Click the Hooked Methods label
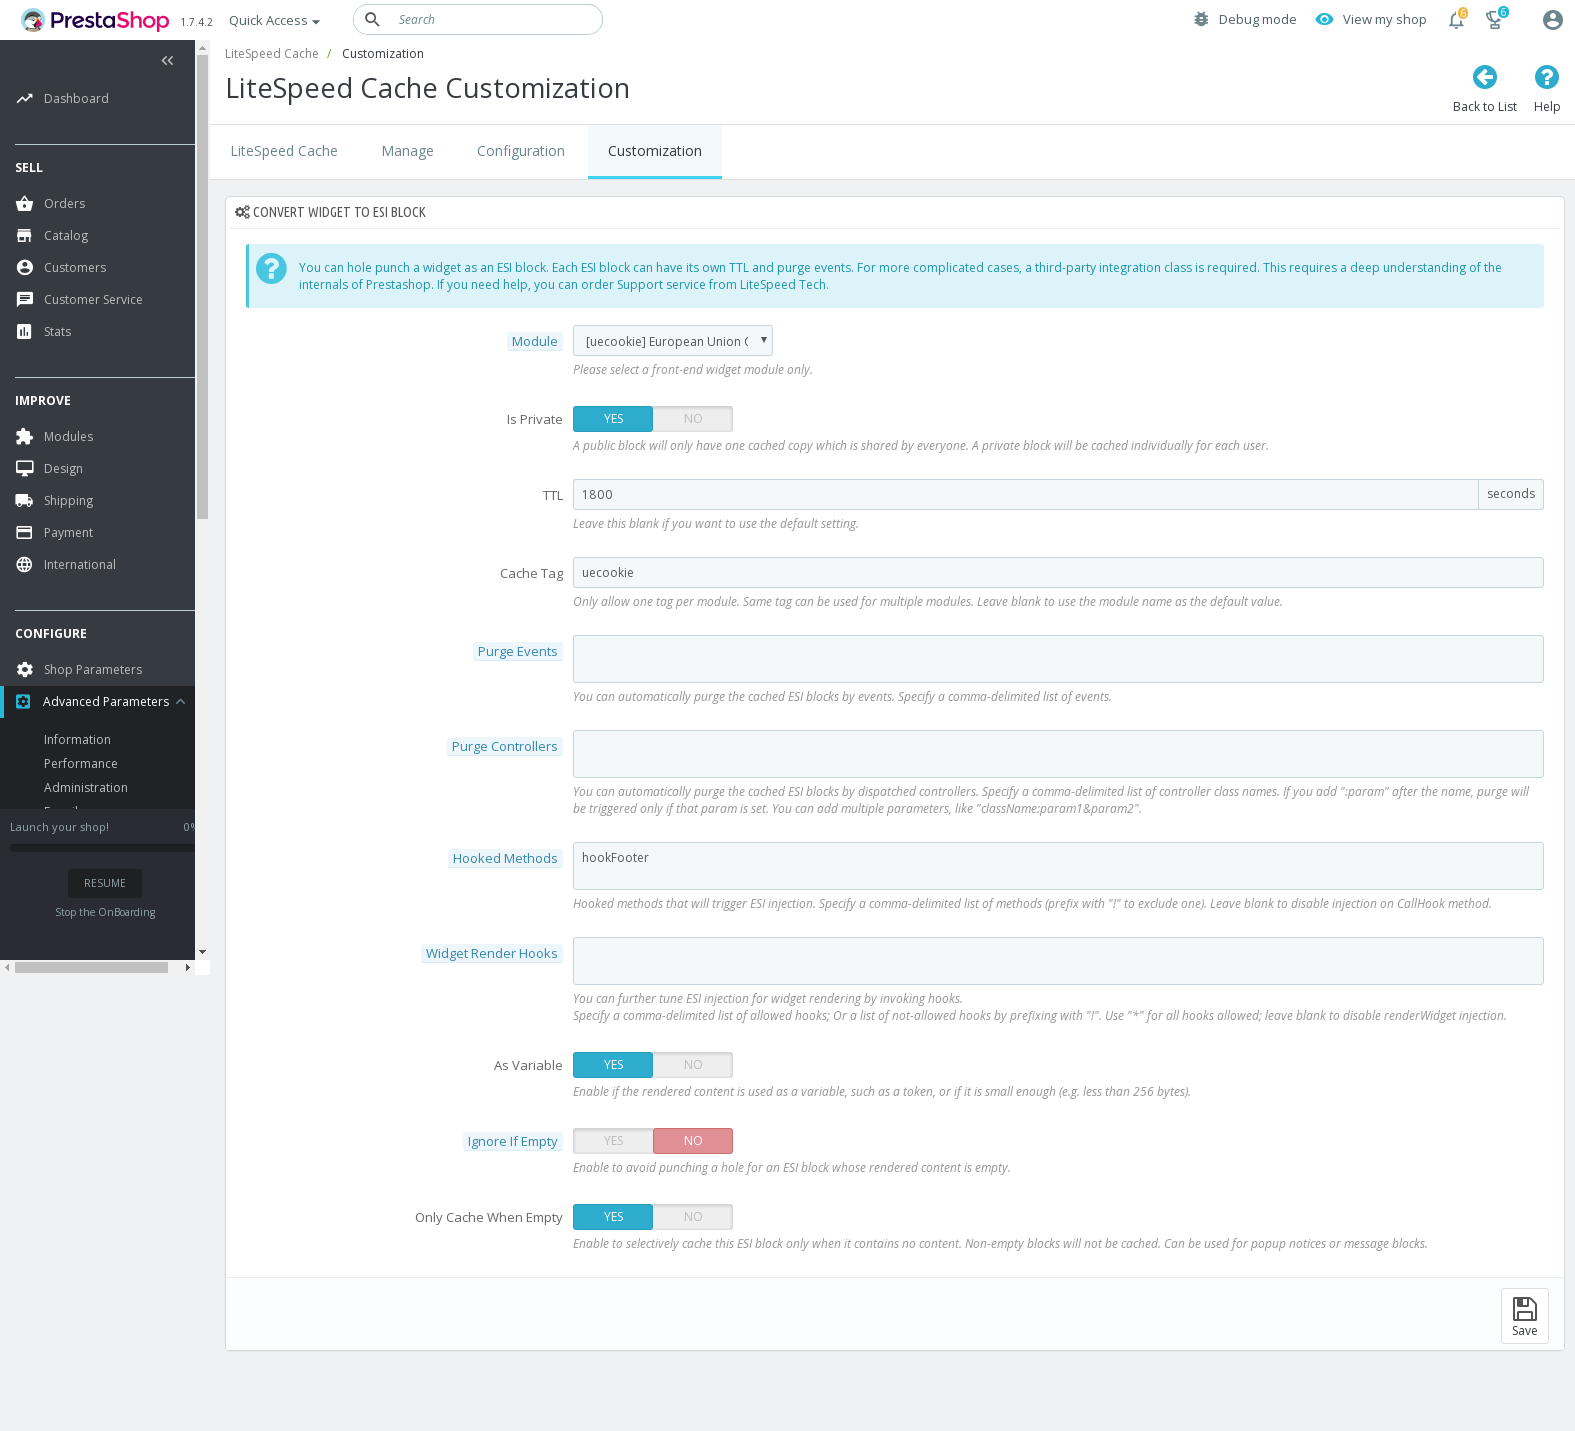Viewport: 1575px width, 1431px height. [x=505, y=858]
